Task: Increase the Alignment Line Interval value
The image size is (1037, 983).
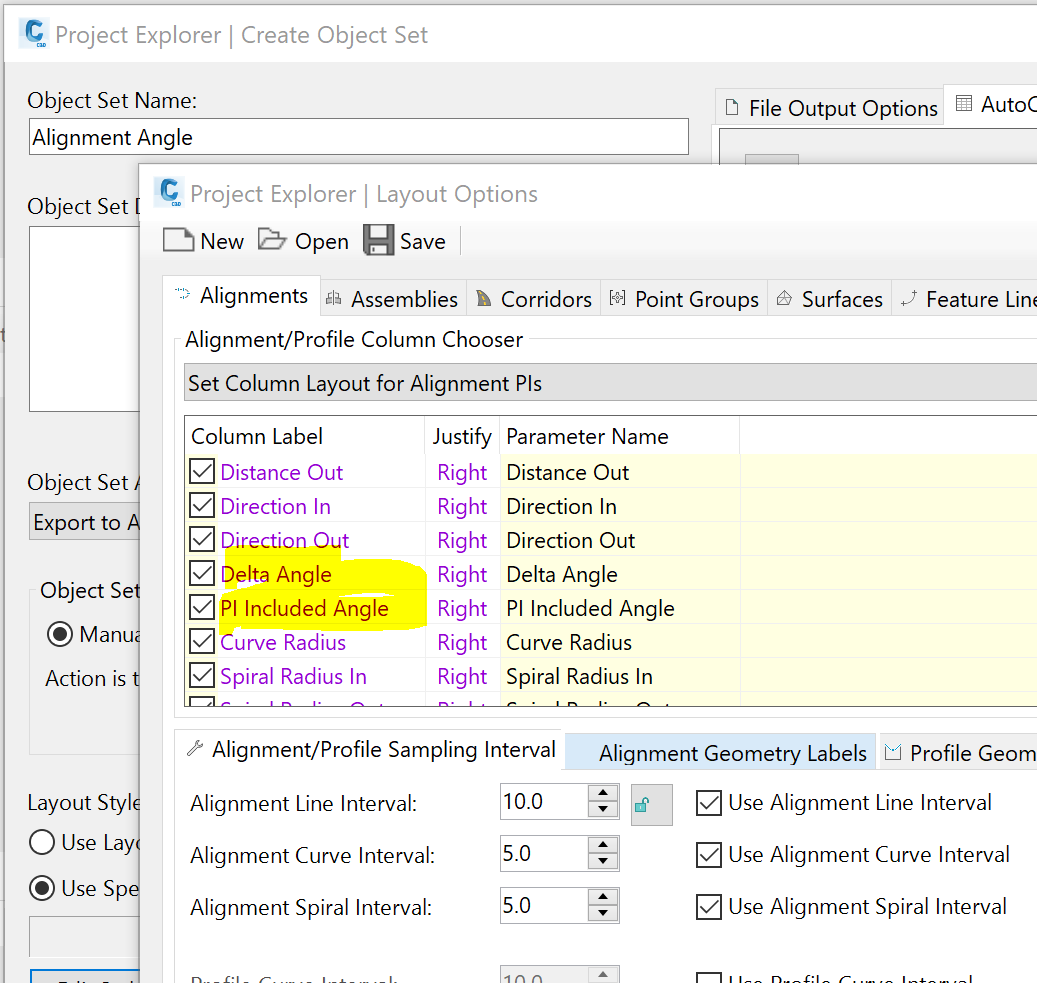Action: pos(603,794)
